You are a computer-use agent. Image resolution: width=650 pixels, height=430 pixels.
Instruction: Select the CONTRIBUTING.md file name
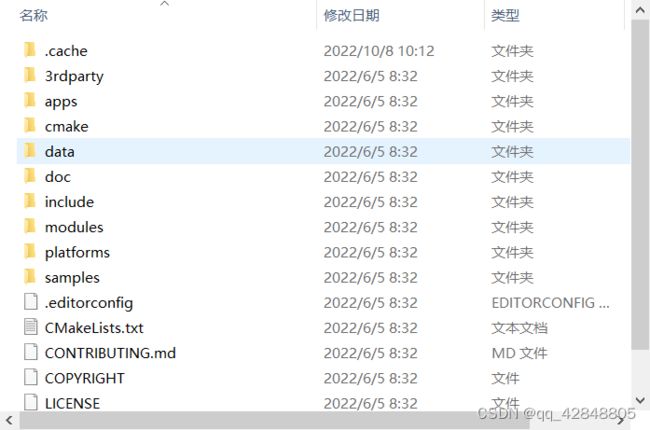pyautogui.click(x=110, y=353)
